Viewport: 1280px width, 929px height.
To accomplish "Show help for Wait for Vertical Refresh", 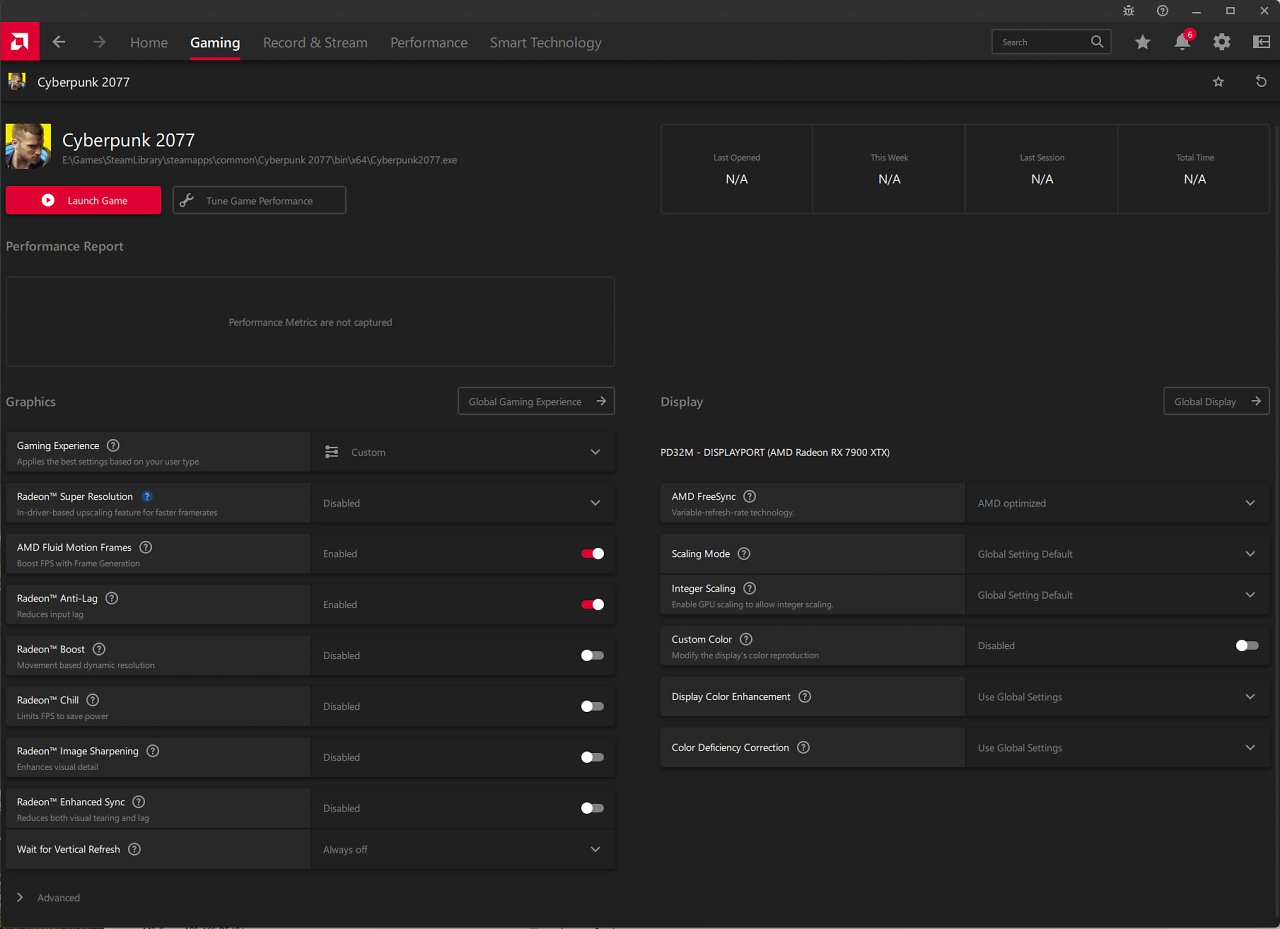I will pyautogui.click(x=134, y=850).
